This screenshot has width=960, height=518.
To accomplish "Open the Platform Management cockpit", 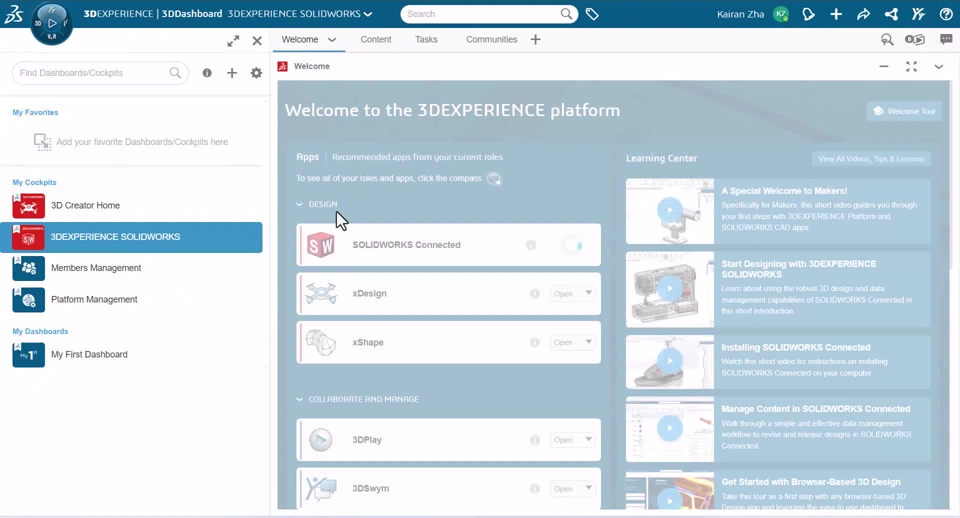I will click(131, 299).
